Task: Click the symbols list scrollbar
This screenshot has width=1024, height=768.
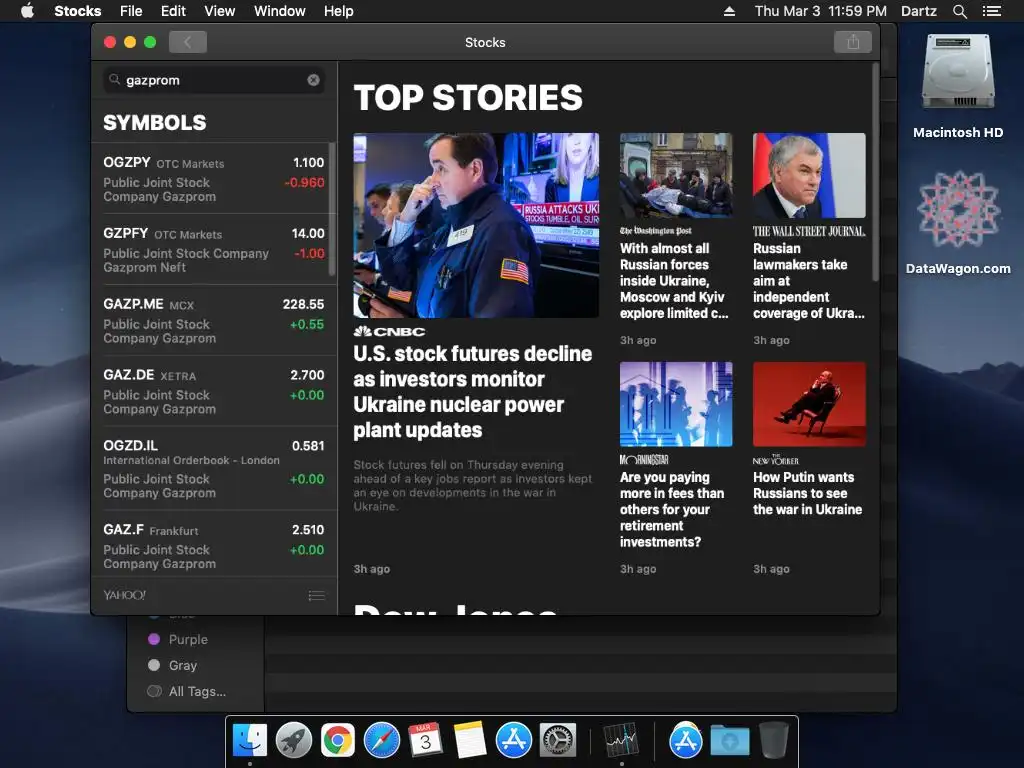Action: pyautogui.click(x=332, y=209)
